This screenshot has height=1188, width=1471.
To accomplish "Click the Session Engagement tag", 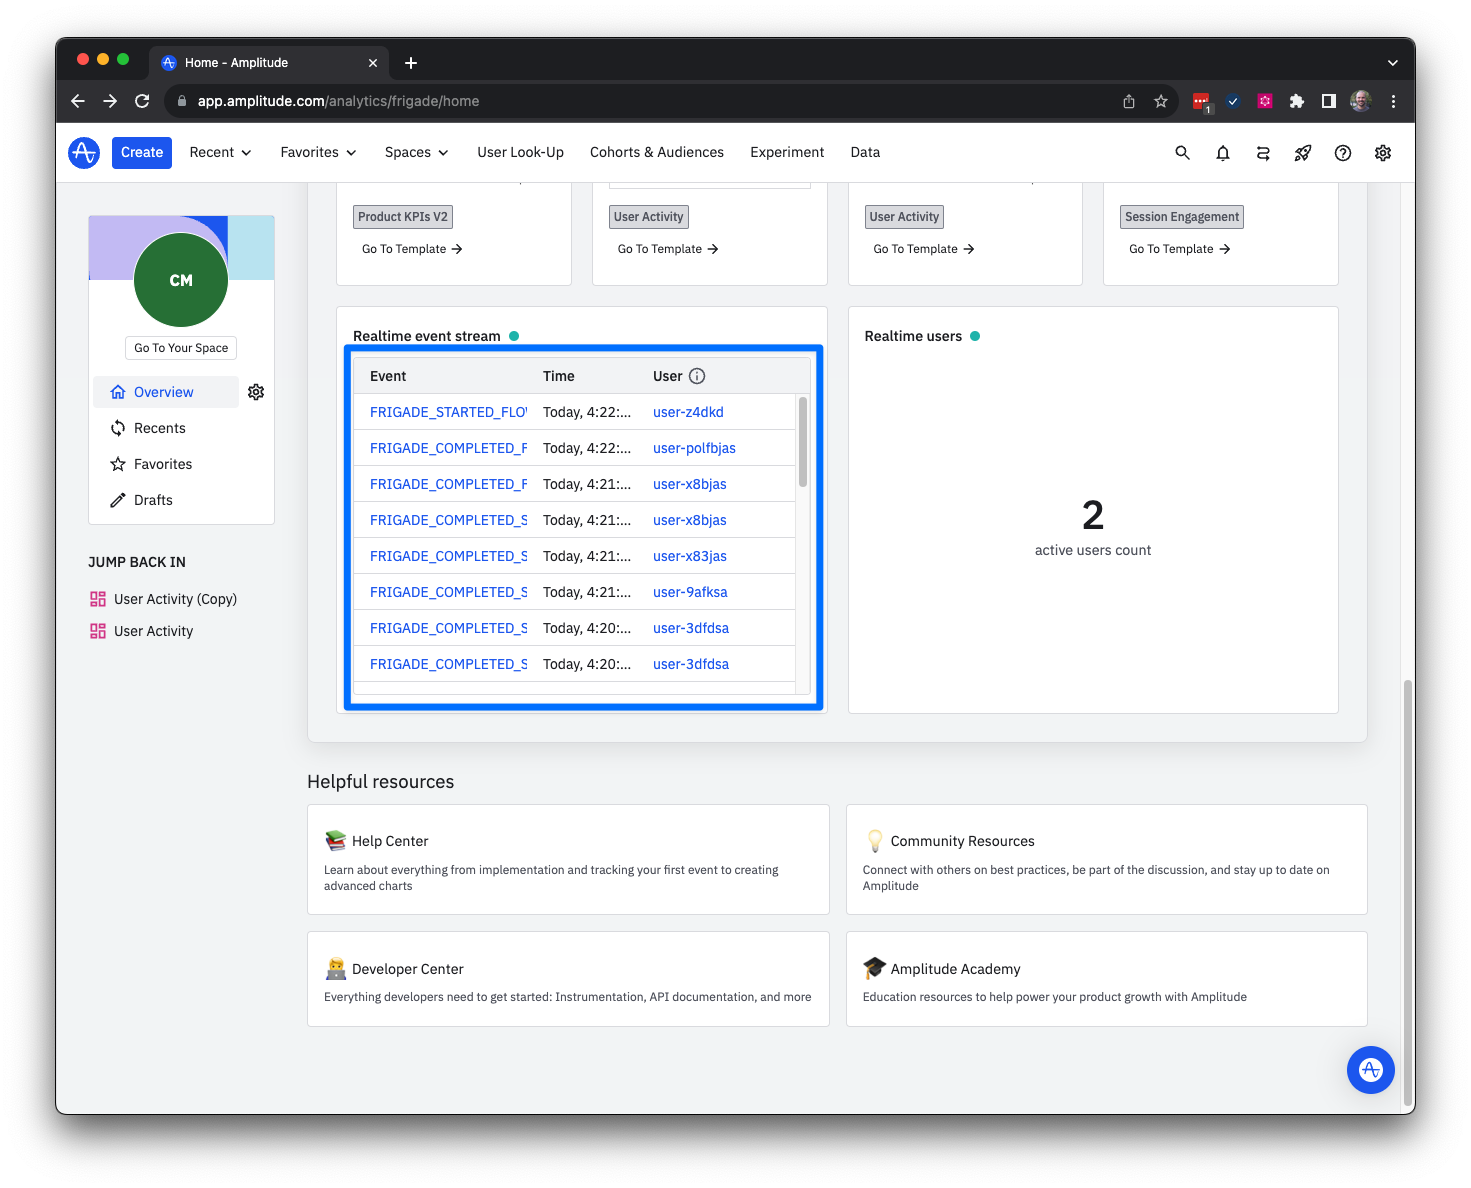I will point(1182,217).
